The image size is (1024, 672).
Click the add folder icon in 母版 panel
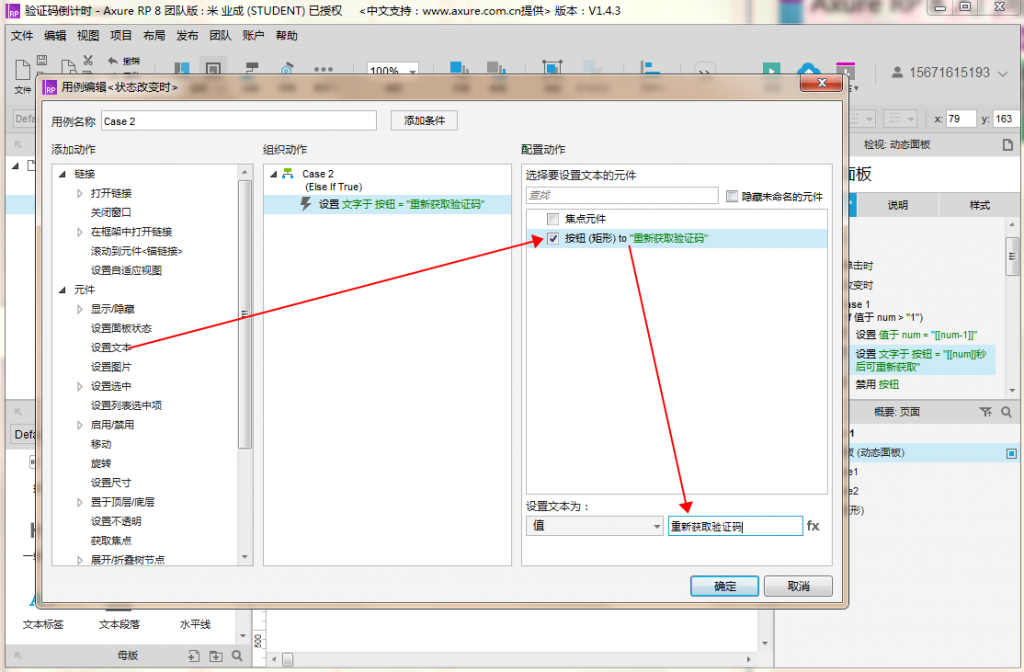(x=216, y=656)
